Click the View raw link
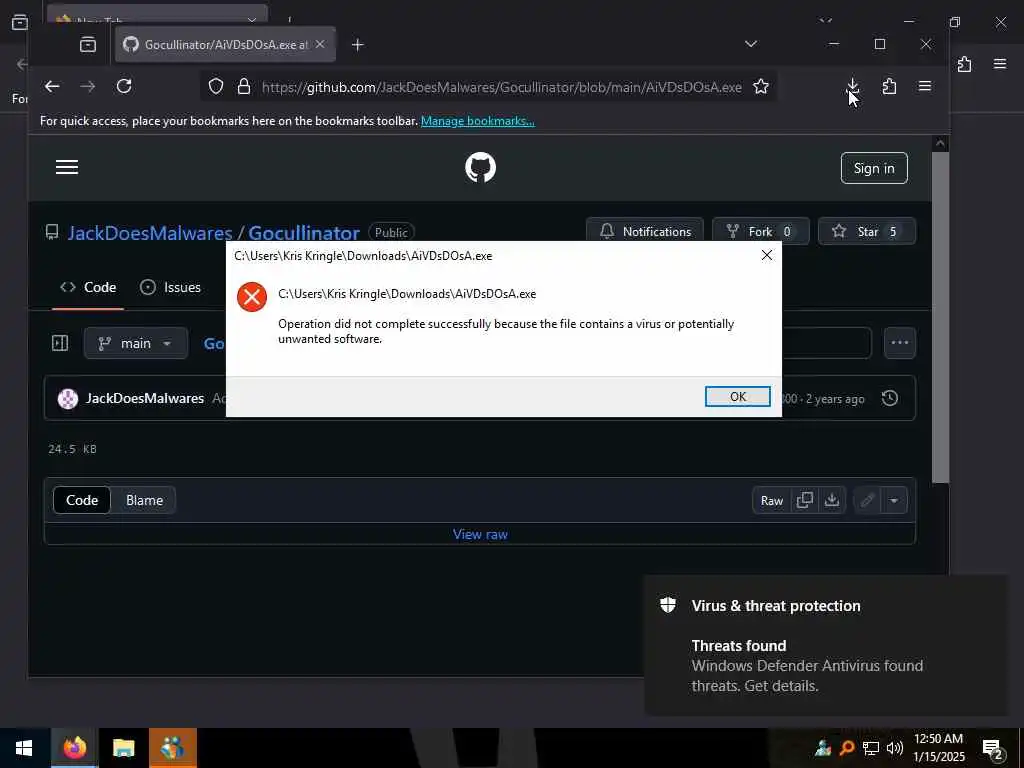This screenshot has height=768, width=1024. pyautogui.click(x=480, y=534)
